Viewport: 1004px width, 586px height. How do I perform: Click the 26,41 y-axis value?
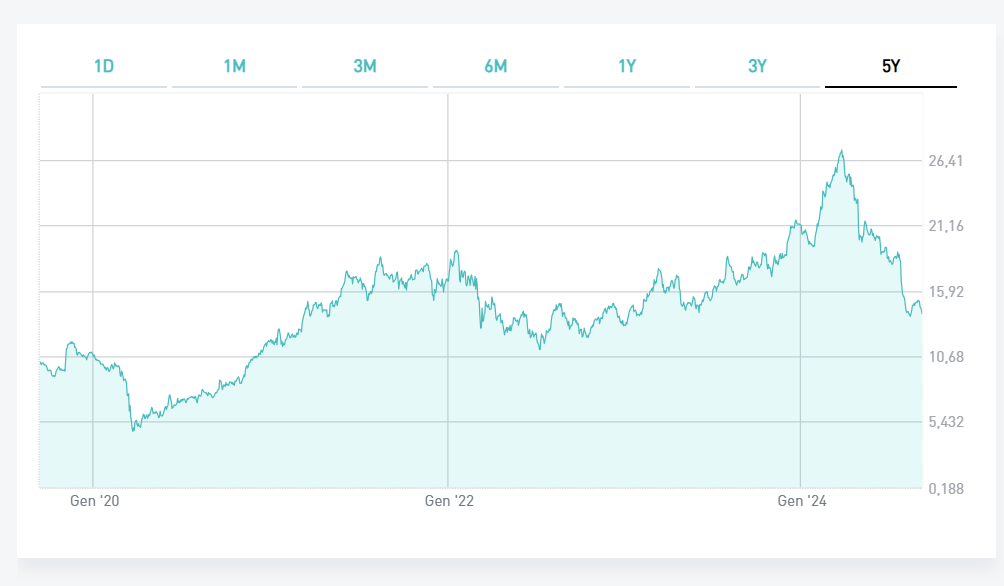pos(945,161)
